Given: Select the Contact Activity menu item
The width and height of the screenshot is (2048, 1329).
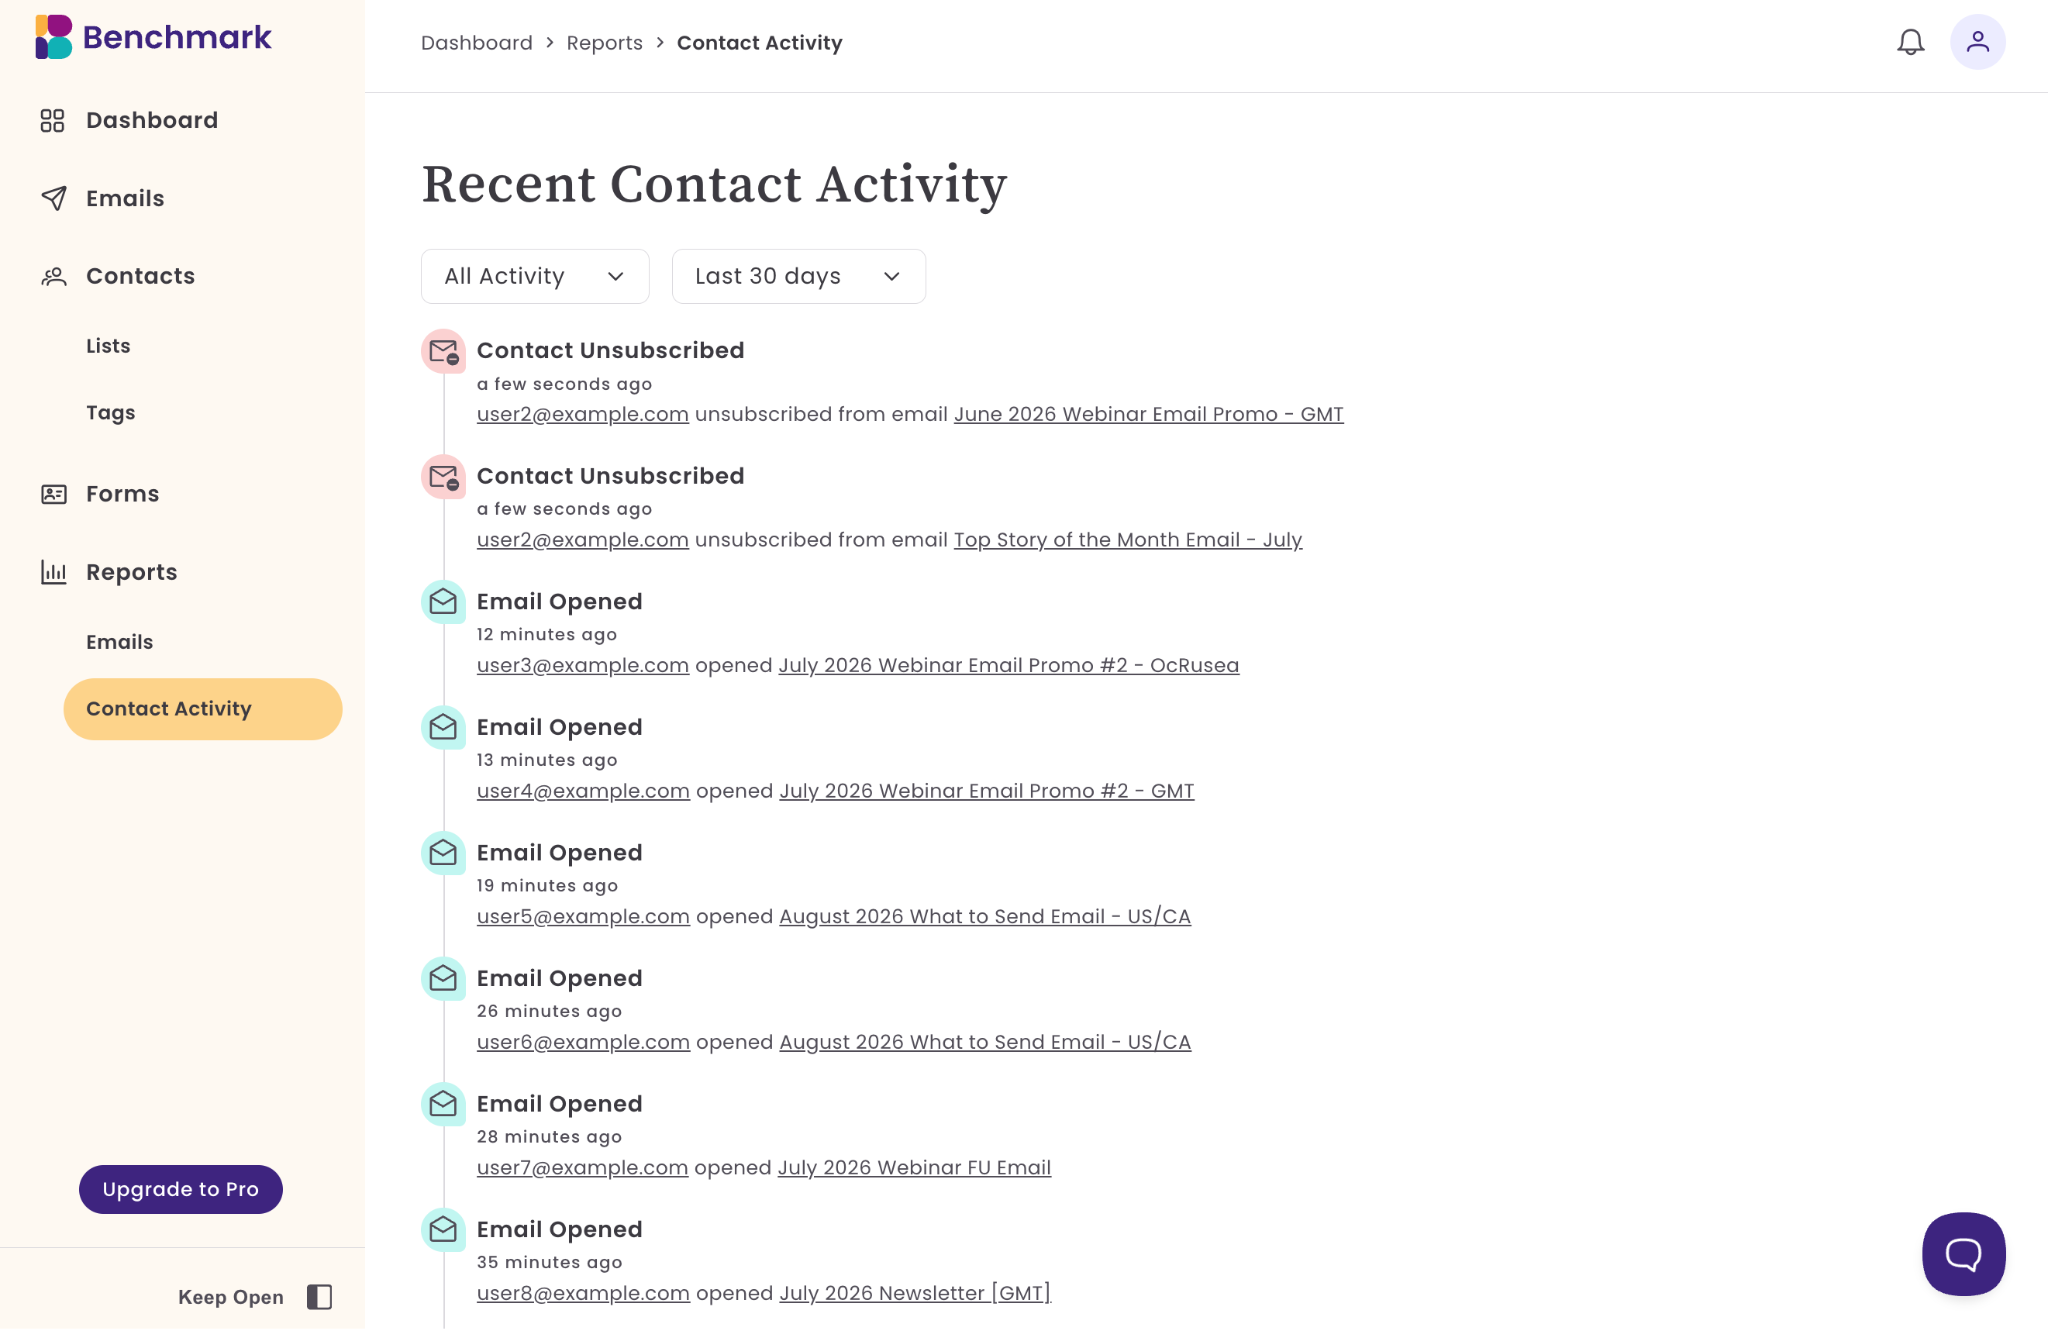Looking at the screenshot, I should (x=203, y=709).
